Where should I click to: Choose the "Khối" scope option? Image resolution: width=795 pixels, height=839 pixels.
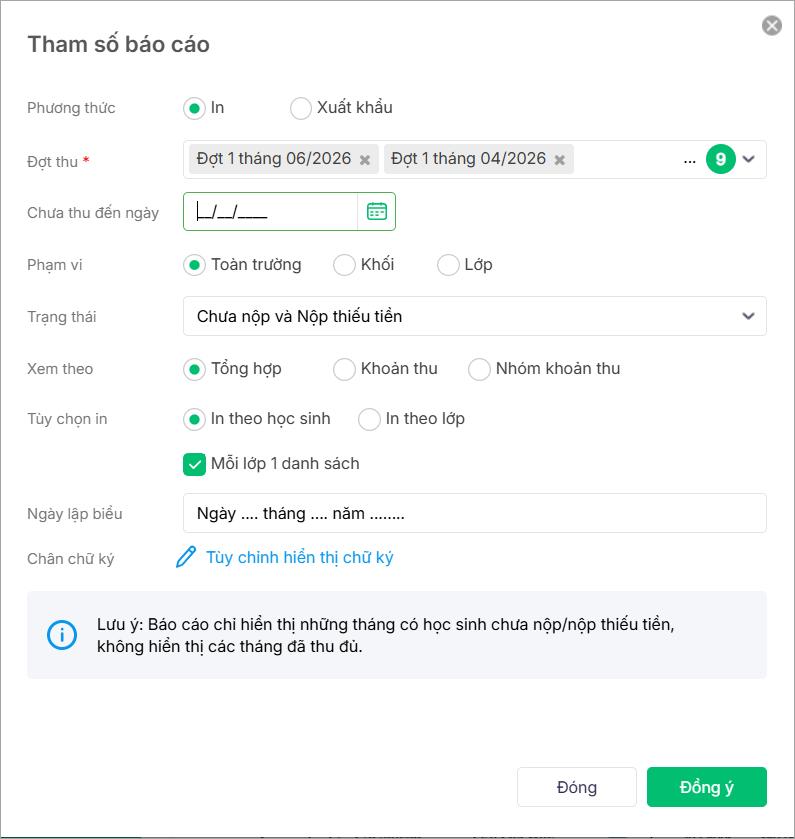(x=345, y=265)
